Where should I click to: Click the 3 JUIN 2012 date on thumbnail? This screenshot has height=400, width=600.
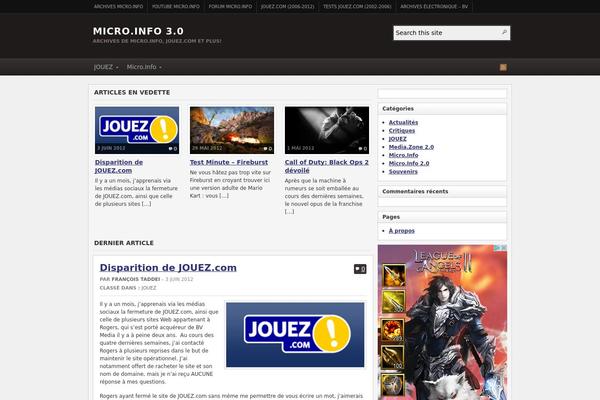coord(111,148)
